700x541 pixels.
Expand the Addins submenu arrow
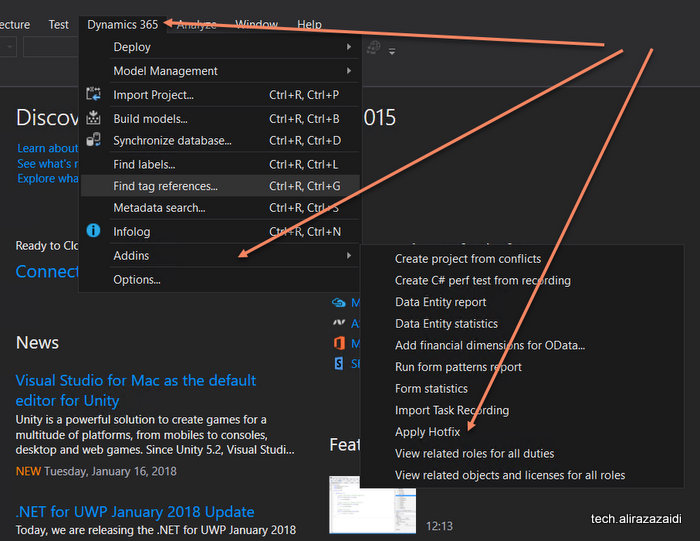[x=349, y=255]
